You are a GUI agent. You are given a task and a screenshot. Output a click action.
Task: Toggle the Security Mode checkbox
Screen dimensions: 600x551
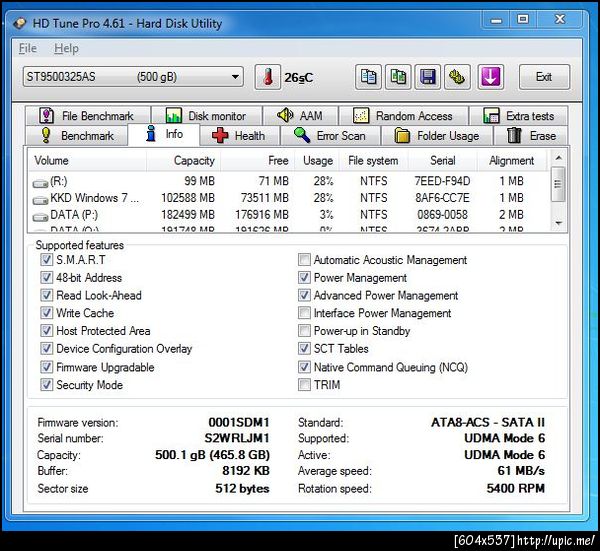(46, 385)
